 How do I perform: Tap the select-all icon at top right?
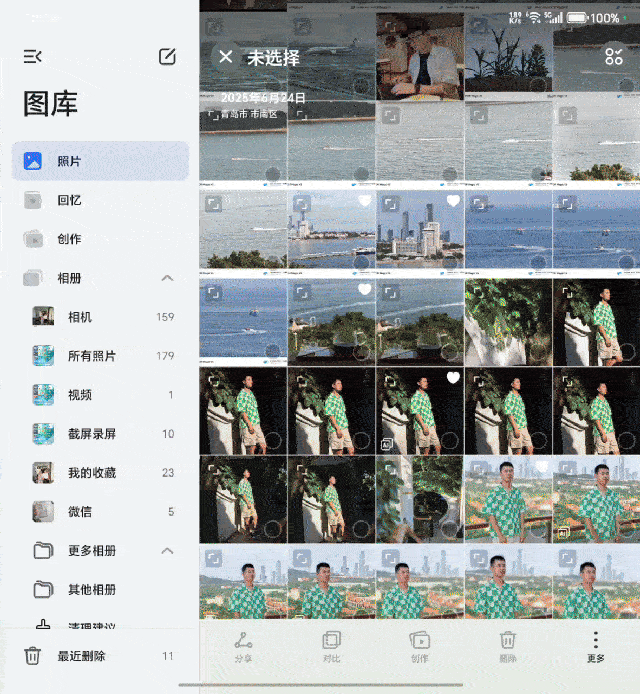pos(613,56)
